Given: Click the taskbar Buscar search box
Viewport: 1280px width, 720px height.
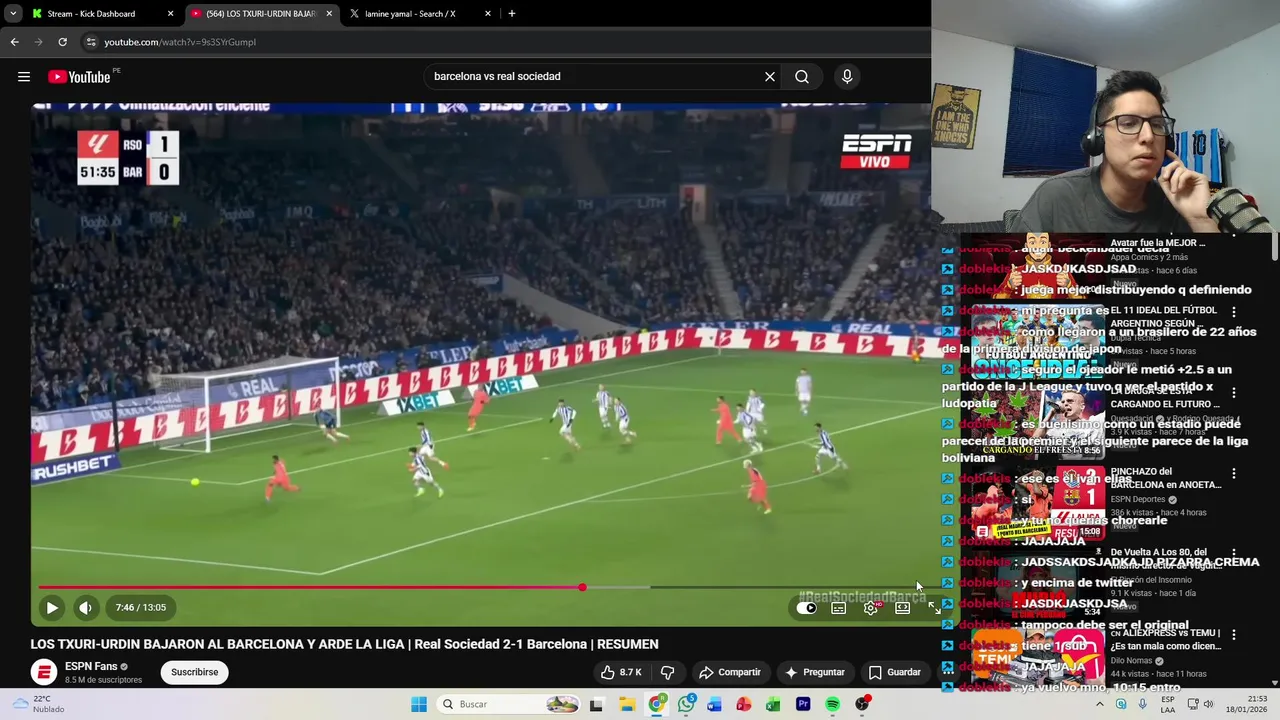Looking at the screenshot, I should [509, 704].
